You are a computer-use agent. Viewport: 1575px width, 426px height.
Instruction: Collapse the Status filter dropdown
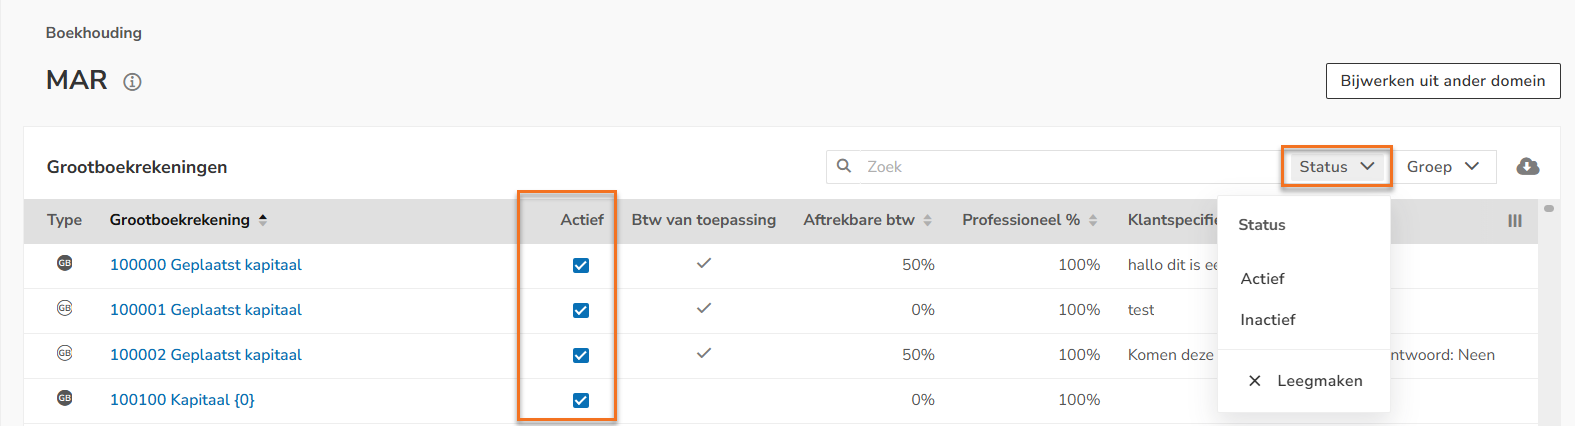click(x=1337, y=167)
